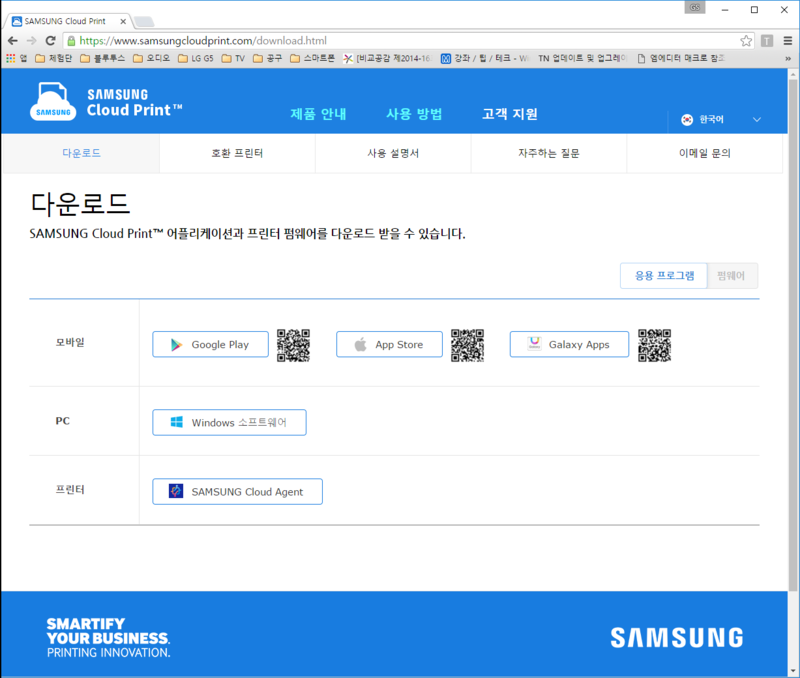This screenshot has height=678, width=800.
Task: Close the SAMSUNG Cloud Print tab
Action: (123, 21)
